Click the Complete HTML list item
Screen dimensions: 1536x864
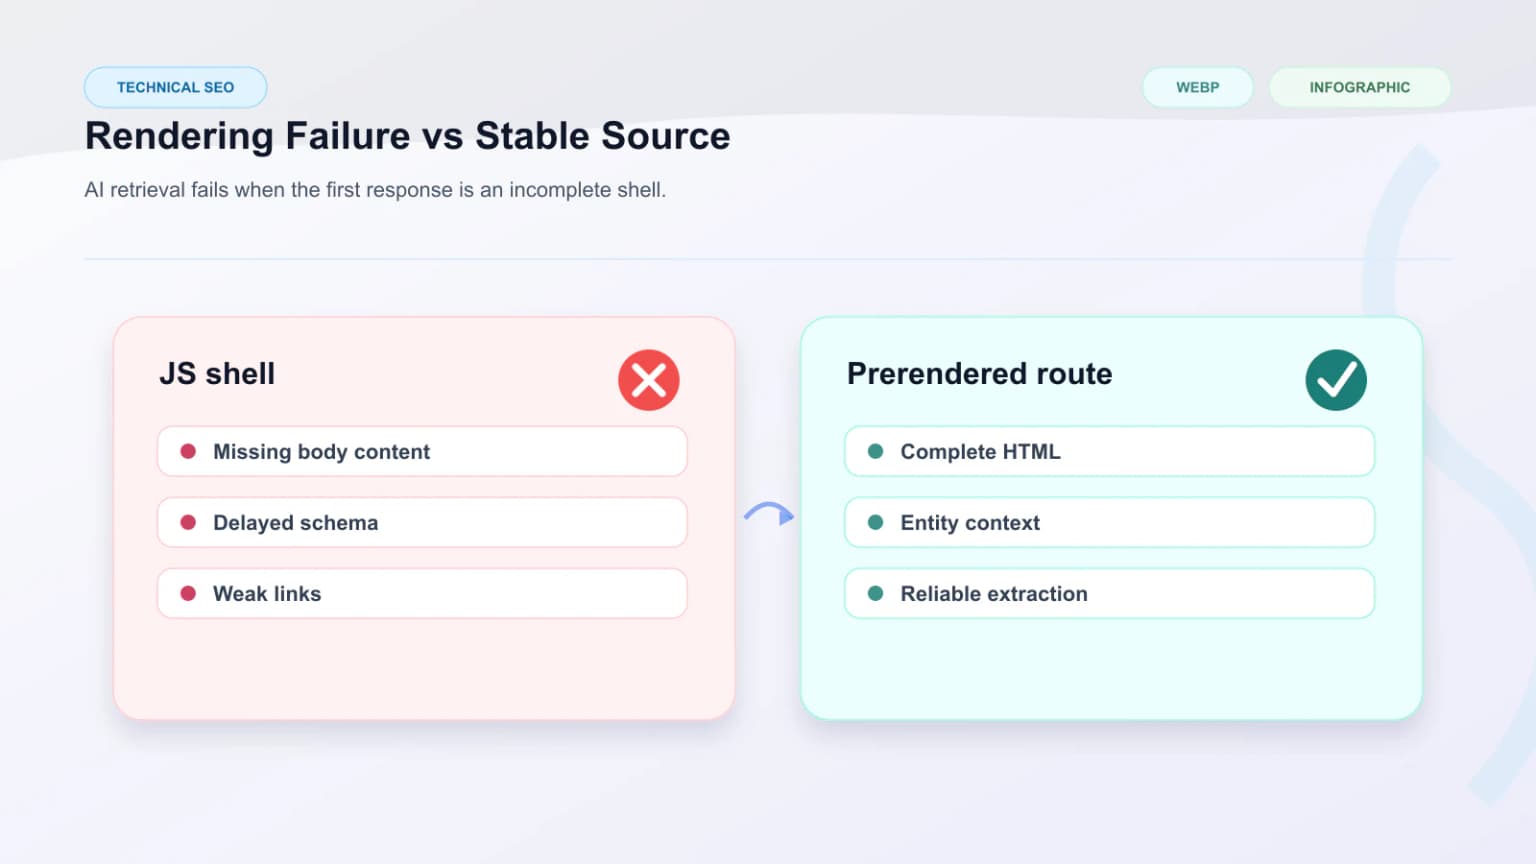tap(1110, 451)
